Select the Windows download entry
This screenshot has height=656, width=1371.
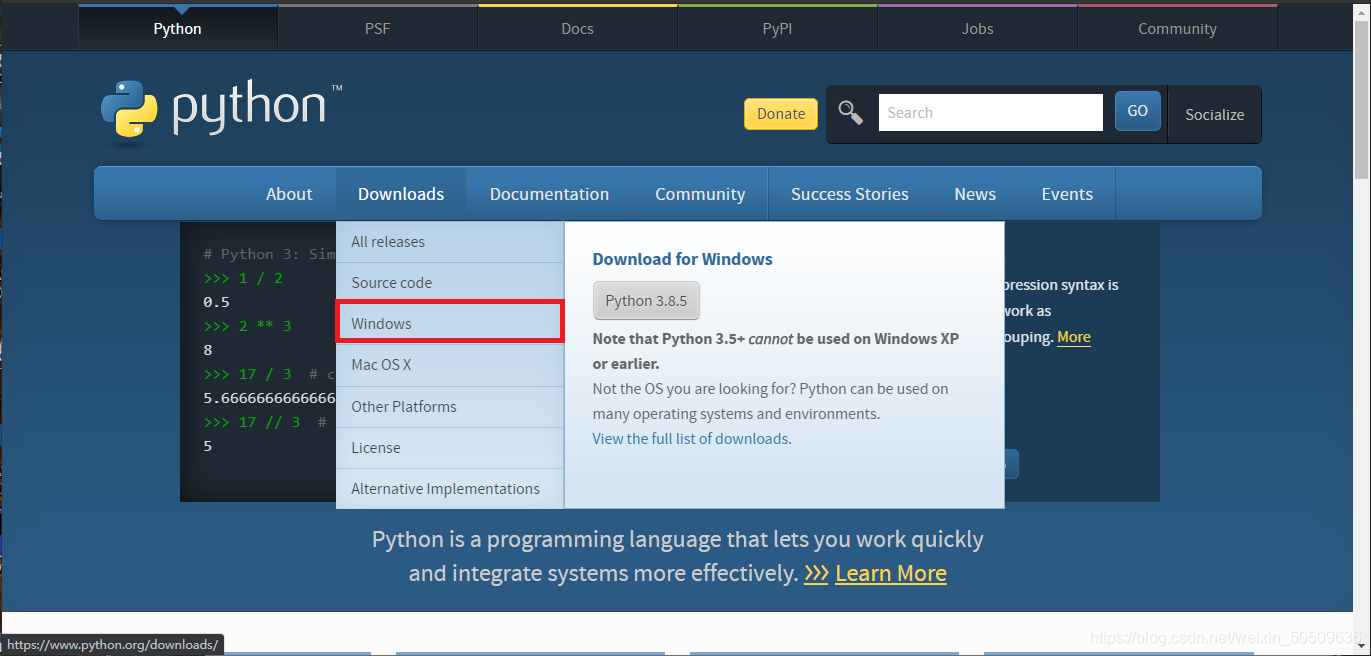[449, 322]
